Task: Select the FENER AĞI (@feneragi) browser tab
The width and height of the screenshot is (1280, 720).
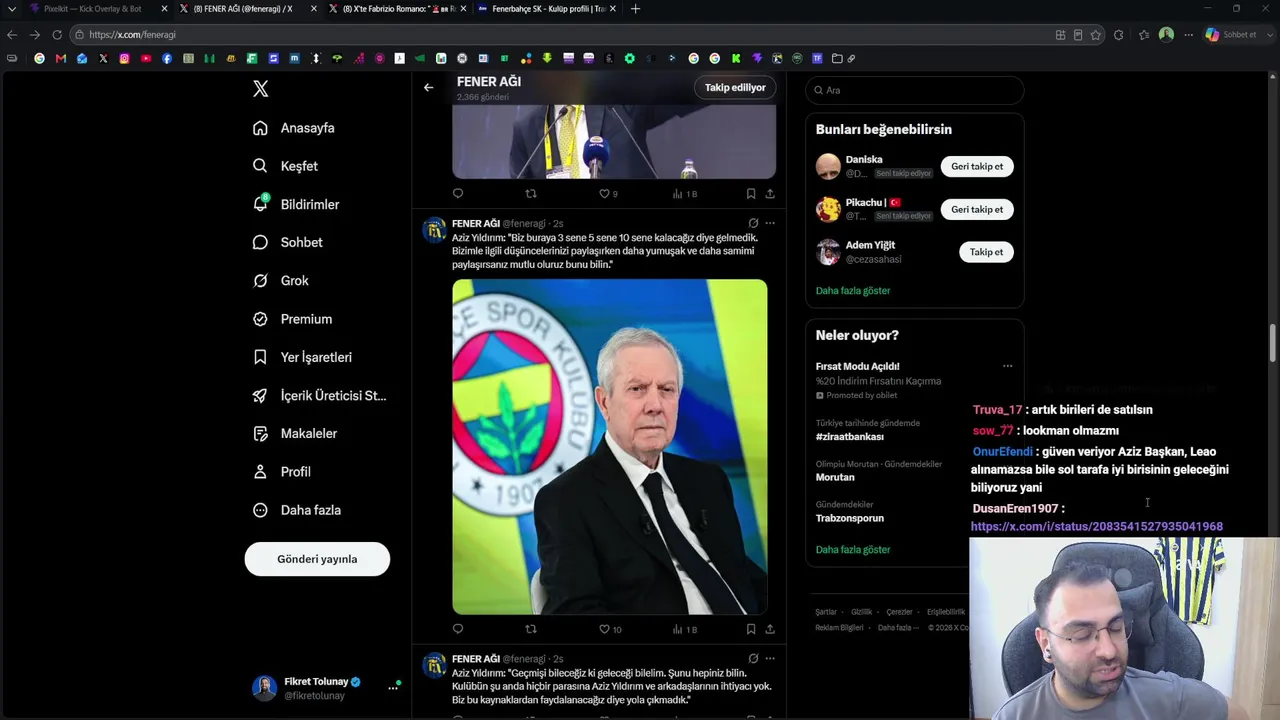Action: [x=247, y=9]
